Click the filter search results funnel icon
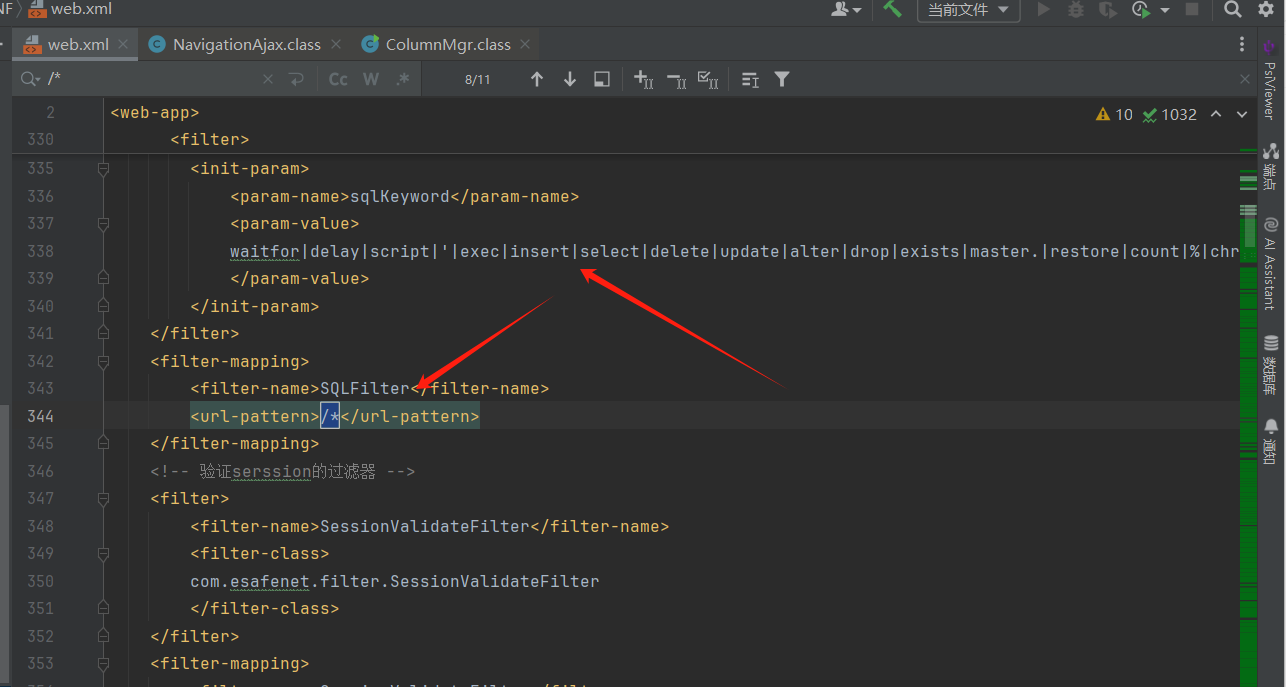1286x687 pixels. pos(782,79)
